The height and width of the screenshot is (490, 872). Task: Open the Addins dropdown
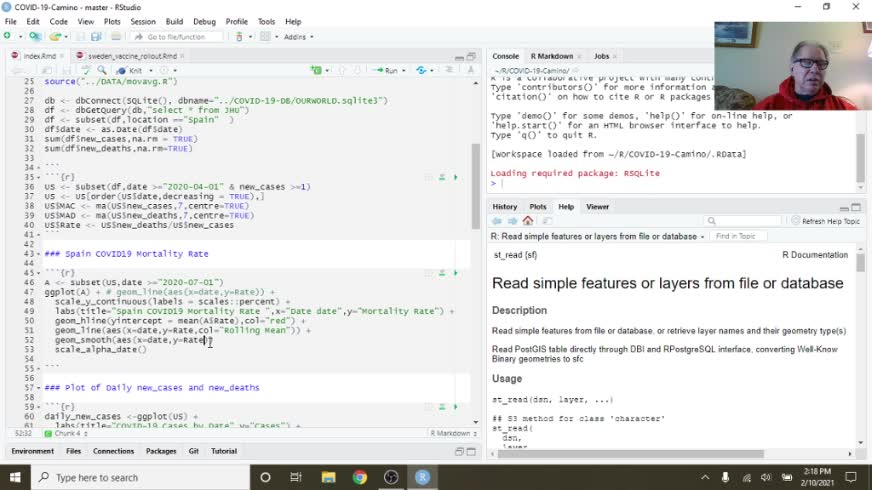click(298, 37)
